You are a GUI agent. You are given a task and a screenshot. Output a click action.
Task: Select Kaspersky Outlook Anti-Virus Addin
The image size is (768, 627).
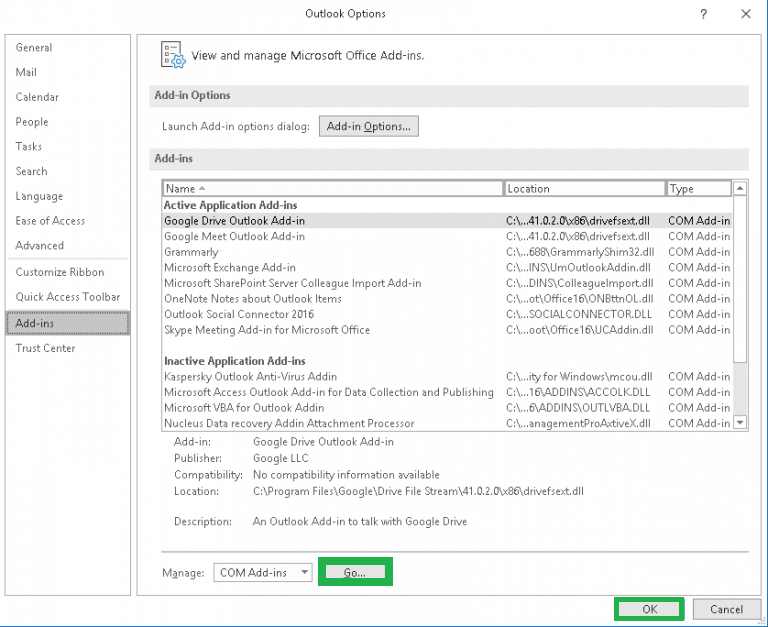point(447,377)
